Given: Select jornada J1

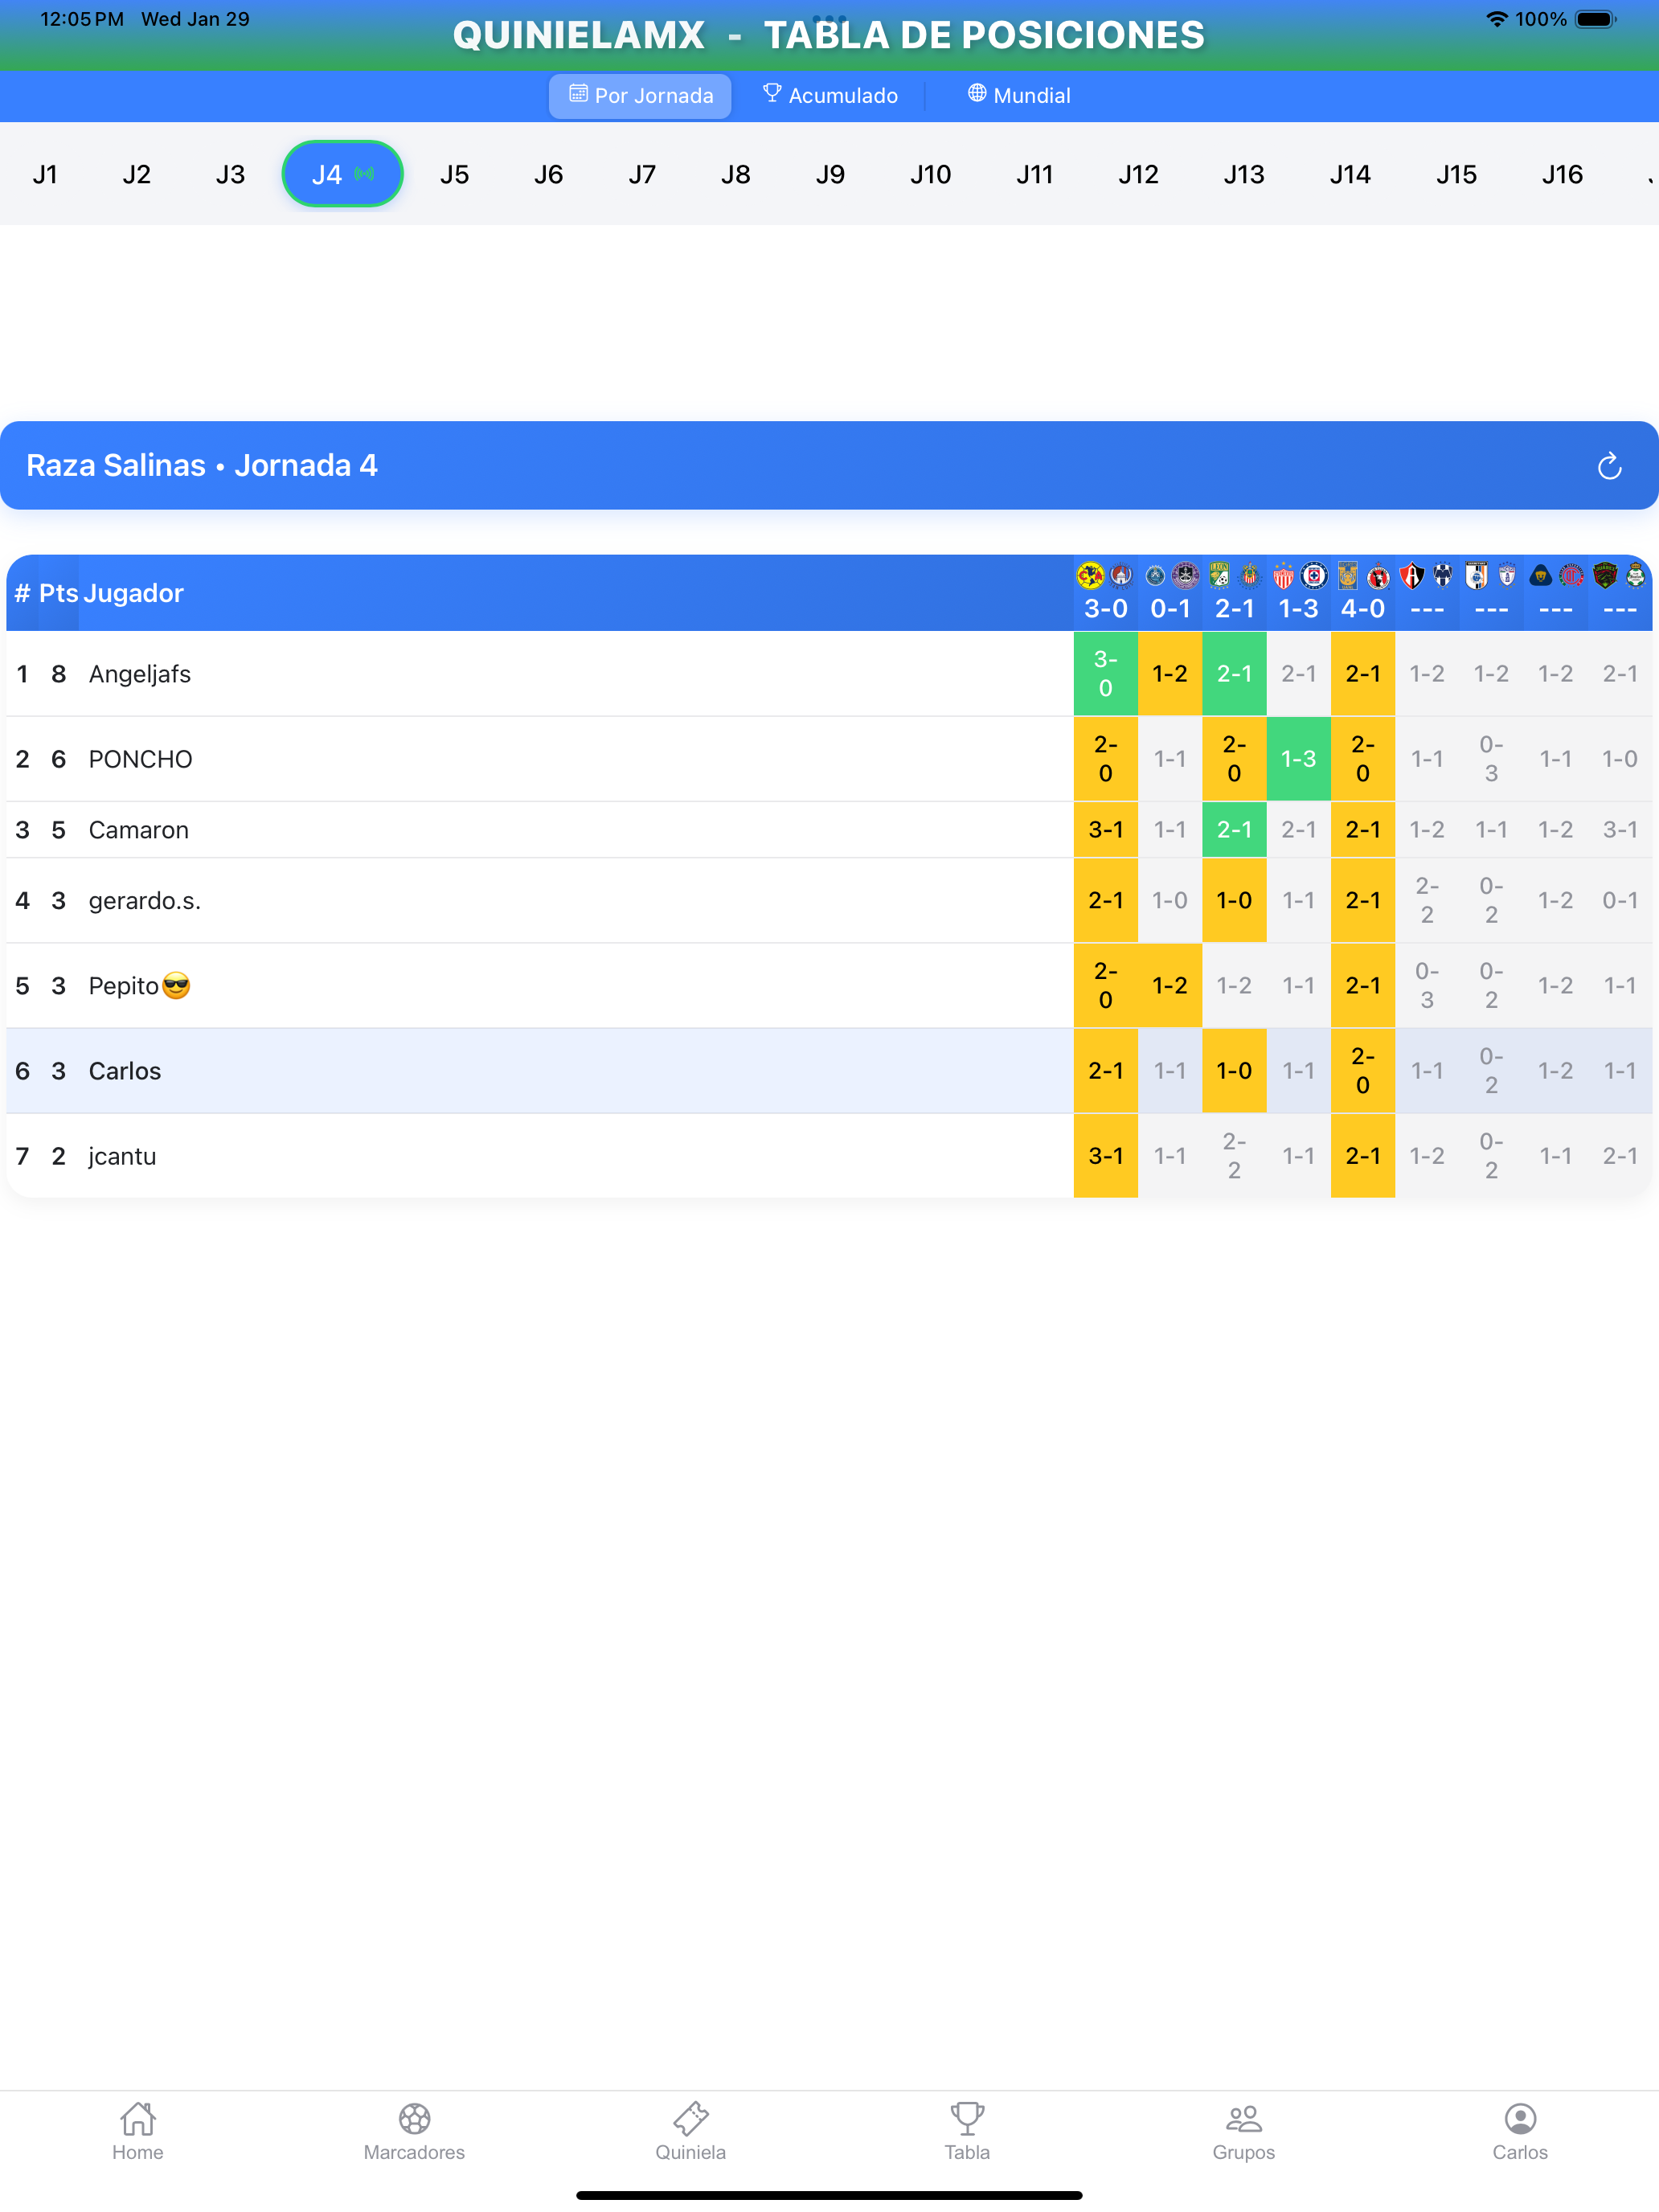Looking at the screenshot, I should tap(45, 175).
